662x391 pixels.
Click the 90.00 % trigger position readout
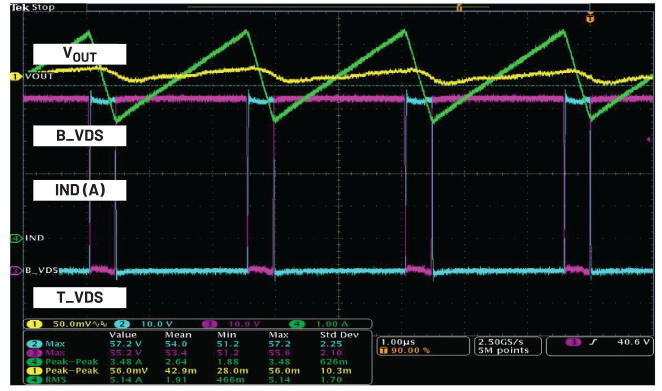pos(410,350)
